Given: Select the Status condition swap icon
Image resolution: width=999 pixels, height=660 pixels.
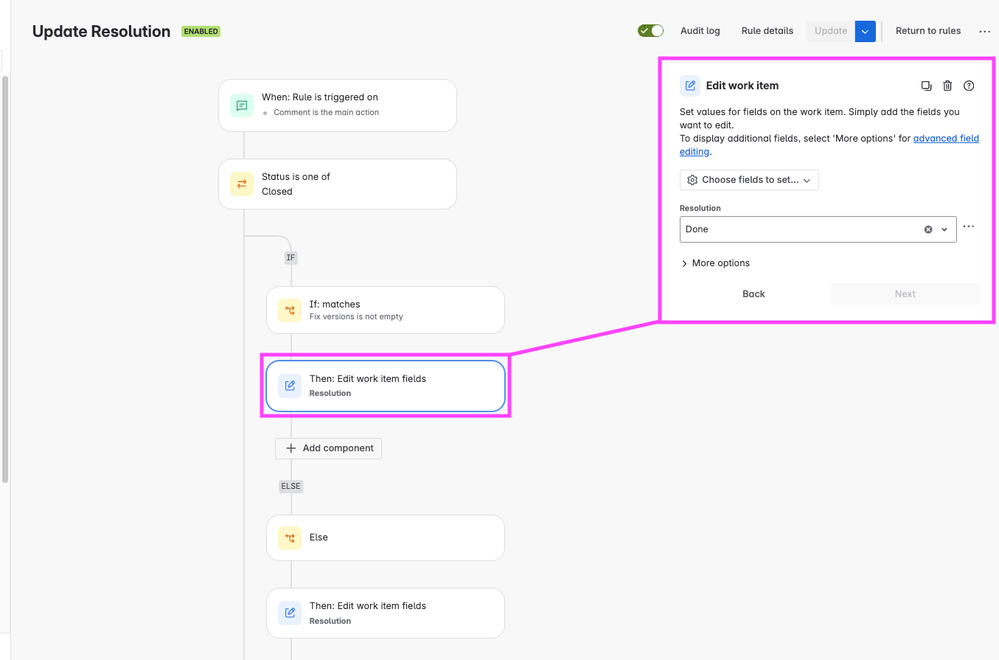Looking at the screenshot, I should point(241,184).
